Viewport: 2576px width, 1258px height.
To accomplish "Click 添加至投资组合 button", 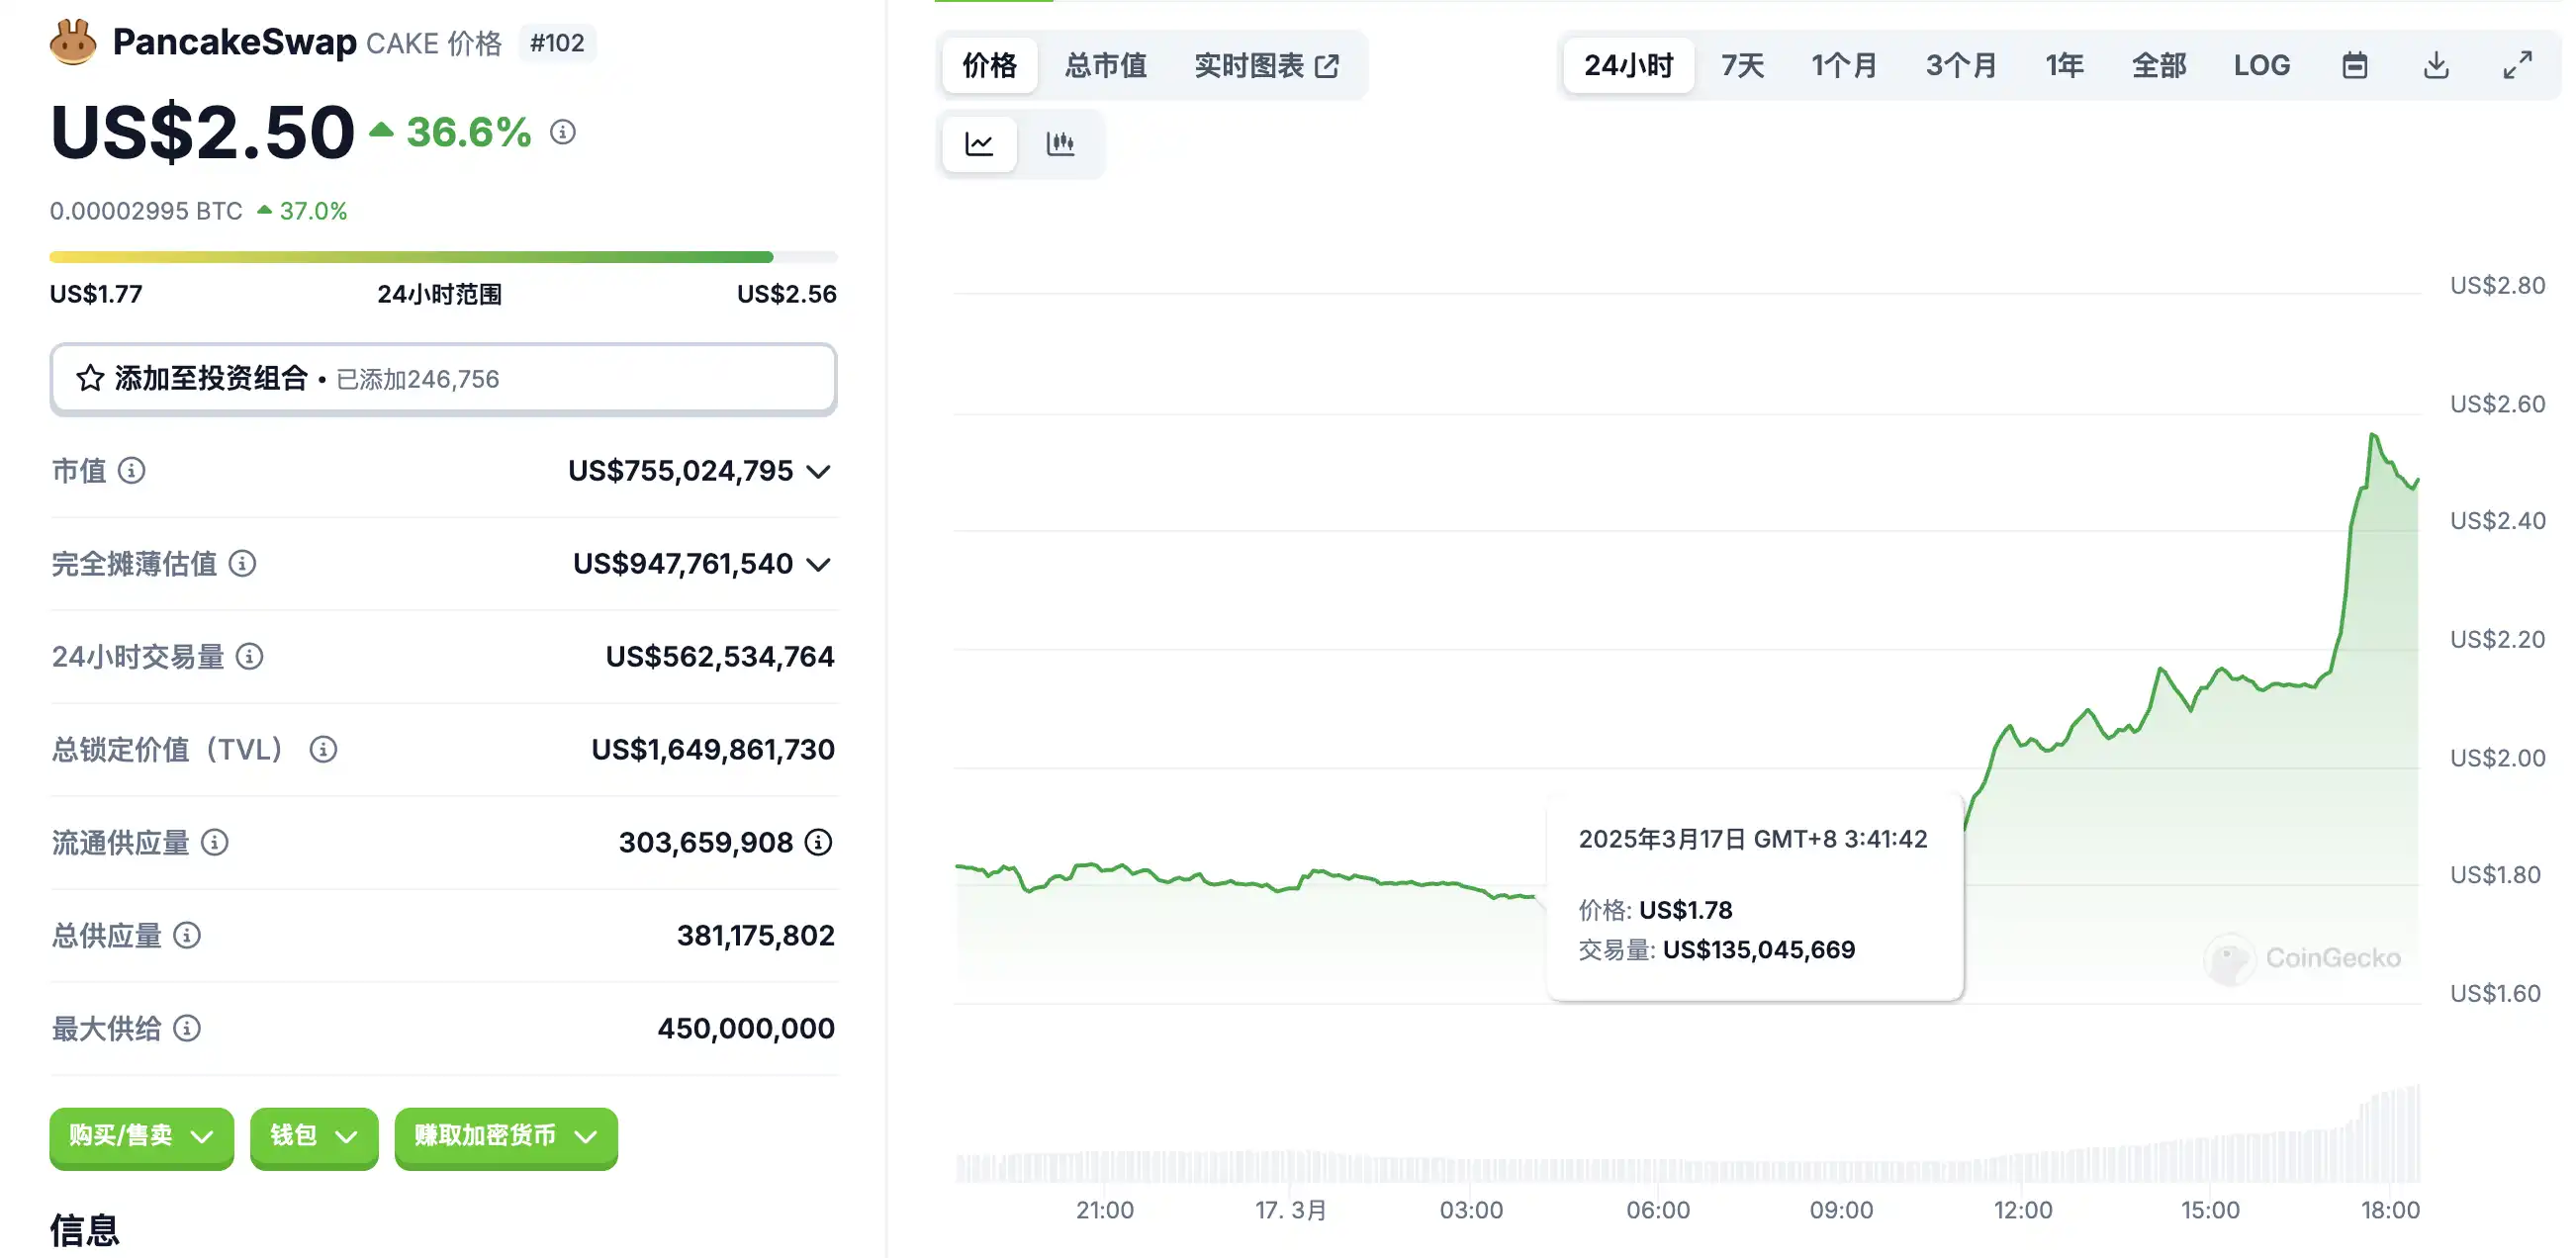I will pyautogui.click(x=443, y=378).
